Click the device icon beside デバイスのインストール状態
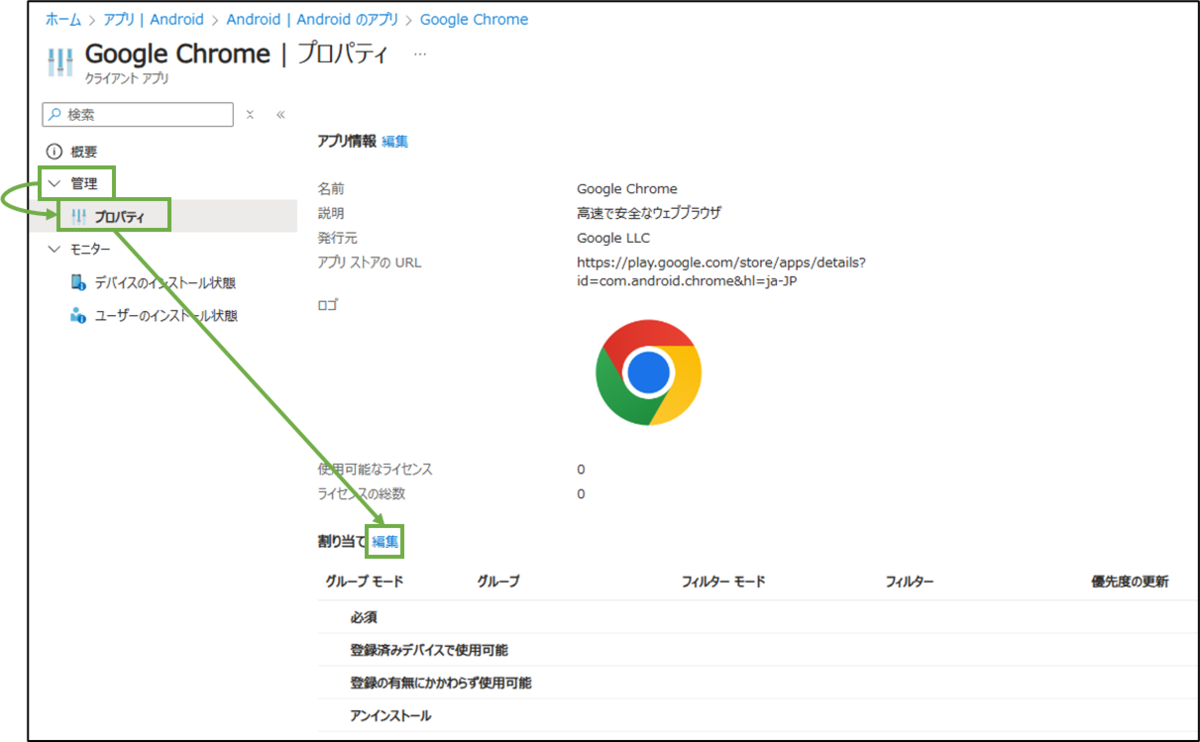This screenshot has width=1200, height=742. click(x=79, y=283)
